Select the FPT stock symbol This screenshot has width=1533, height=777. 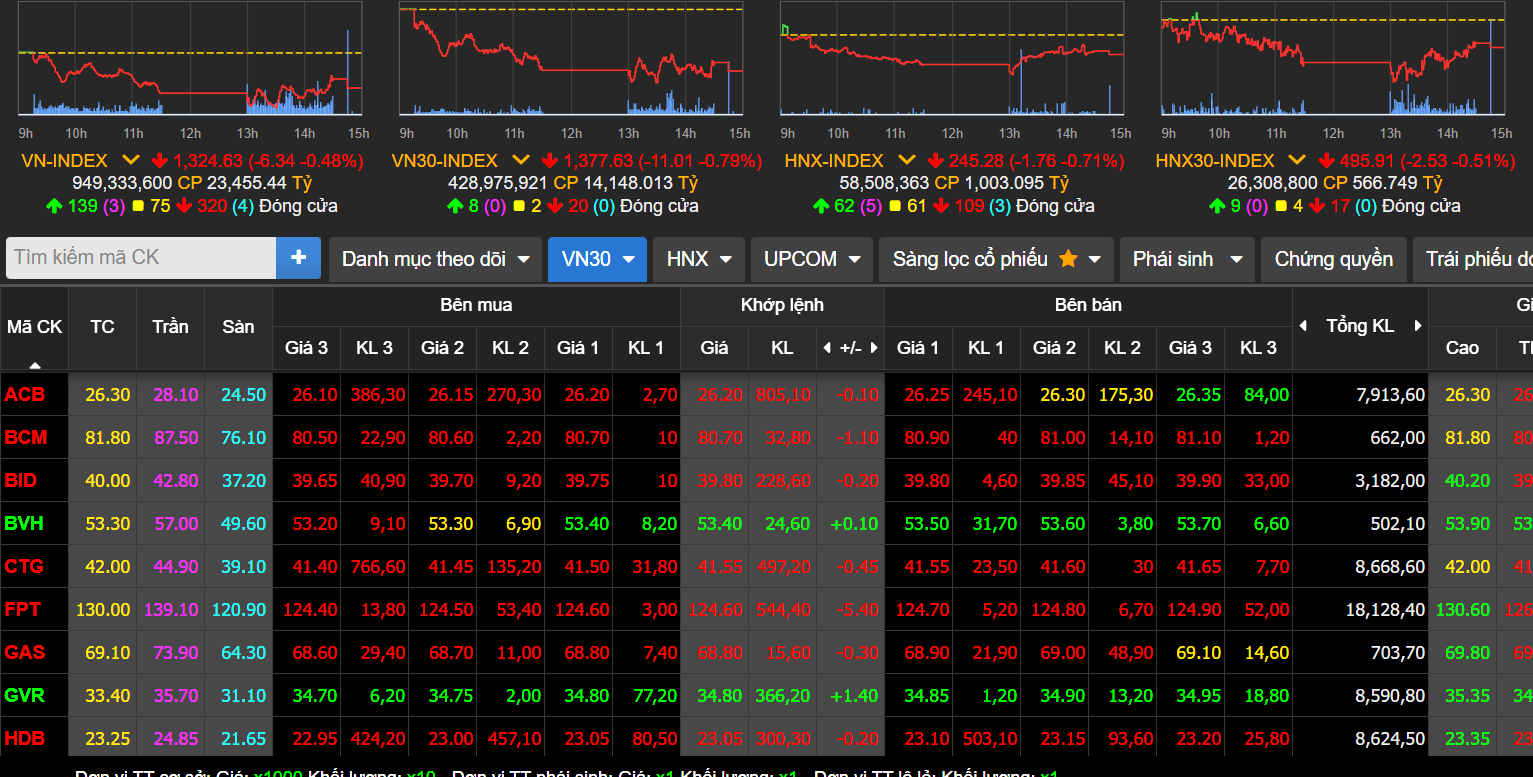22,610
